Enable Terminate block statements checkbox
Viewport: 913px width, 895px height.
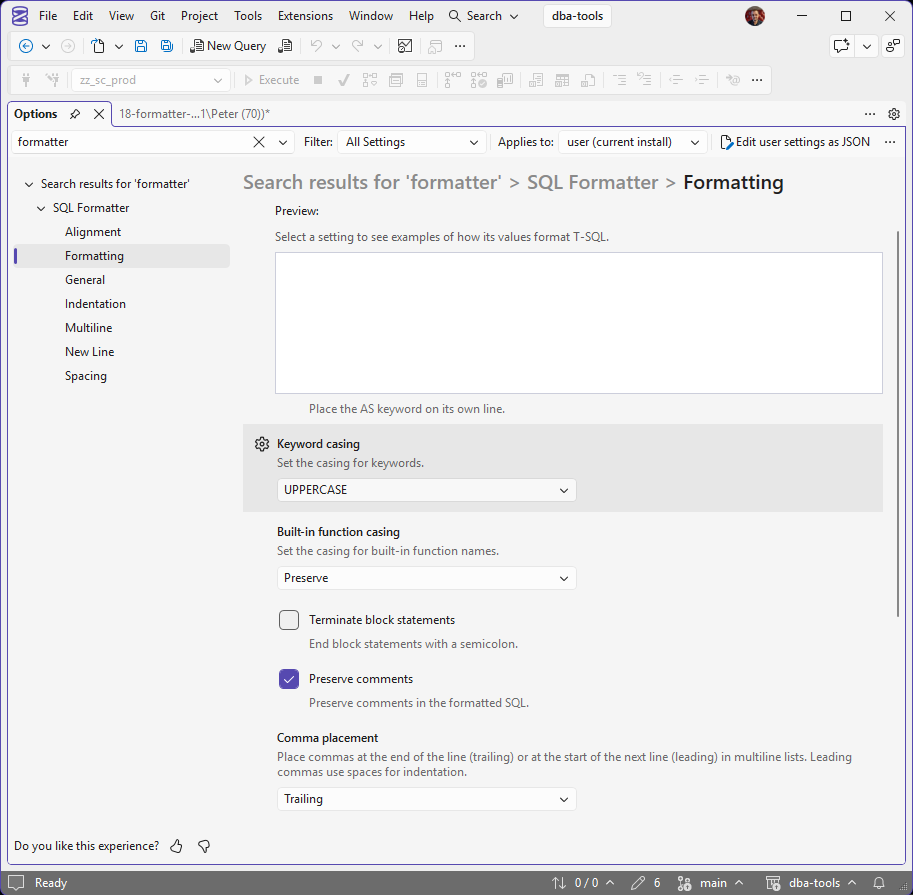(289, 620)
